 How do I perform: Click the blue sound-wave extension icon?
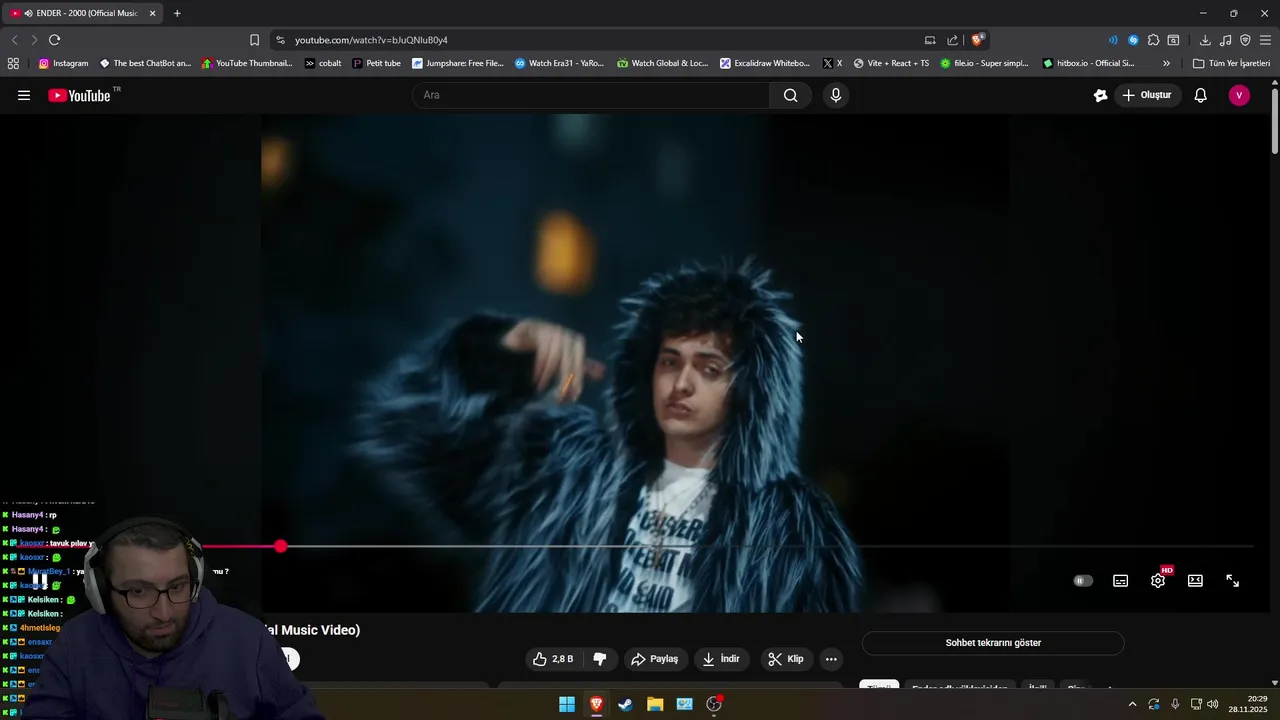pos(1113,40)
